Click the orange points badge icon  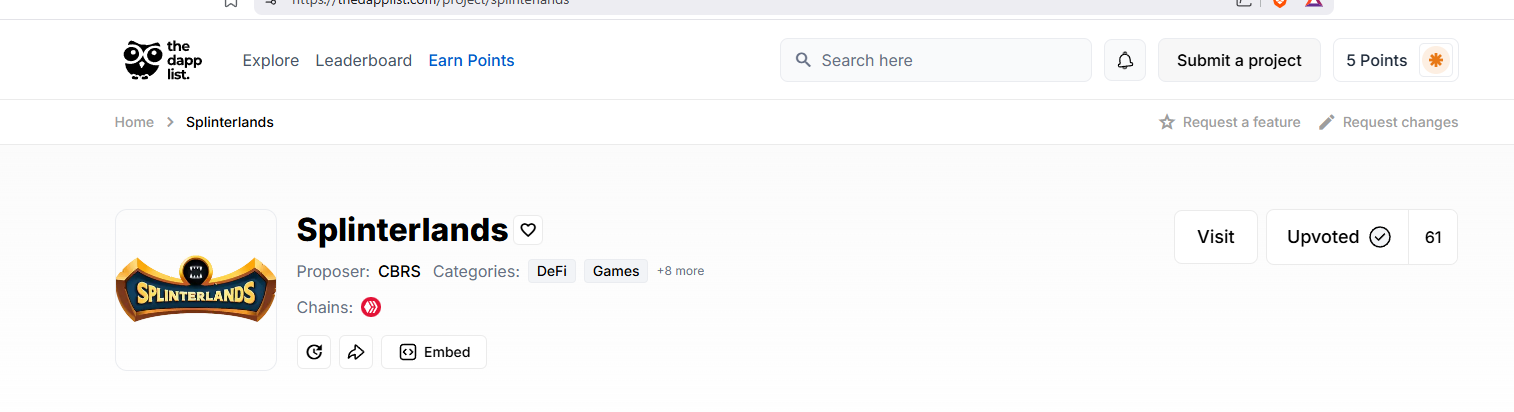[1436, 60]
